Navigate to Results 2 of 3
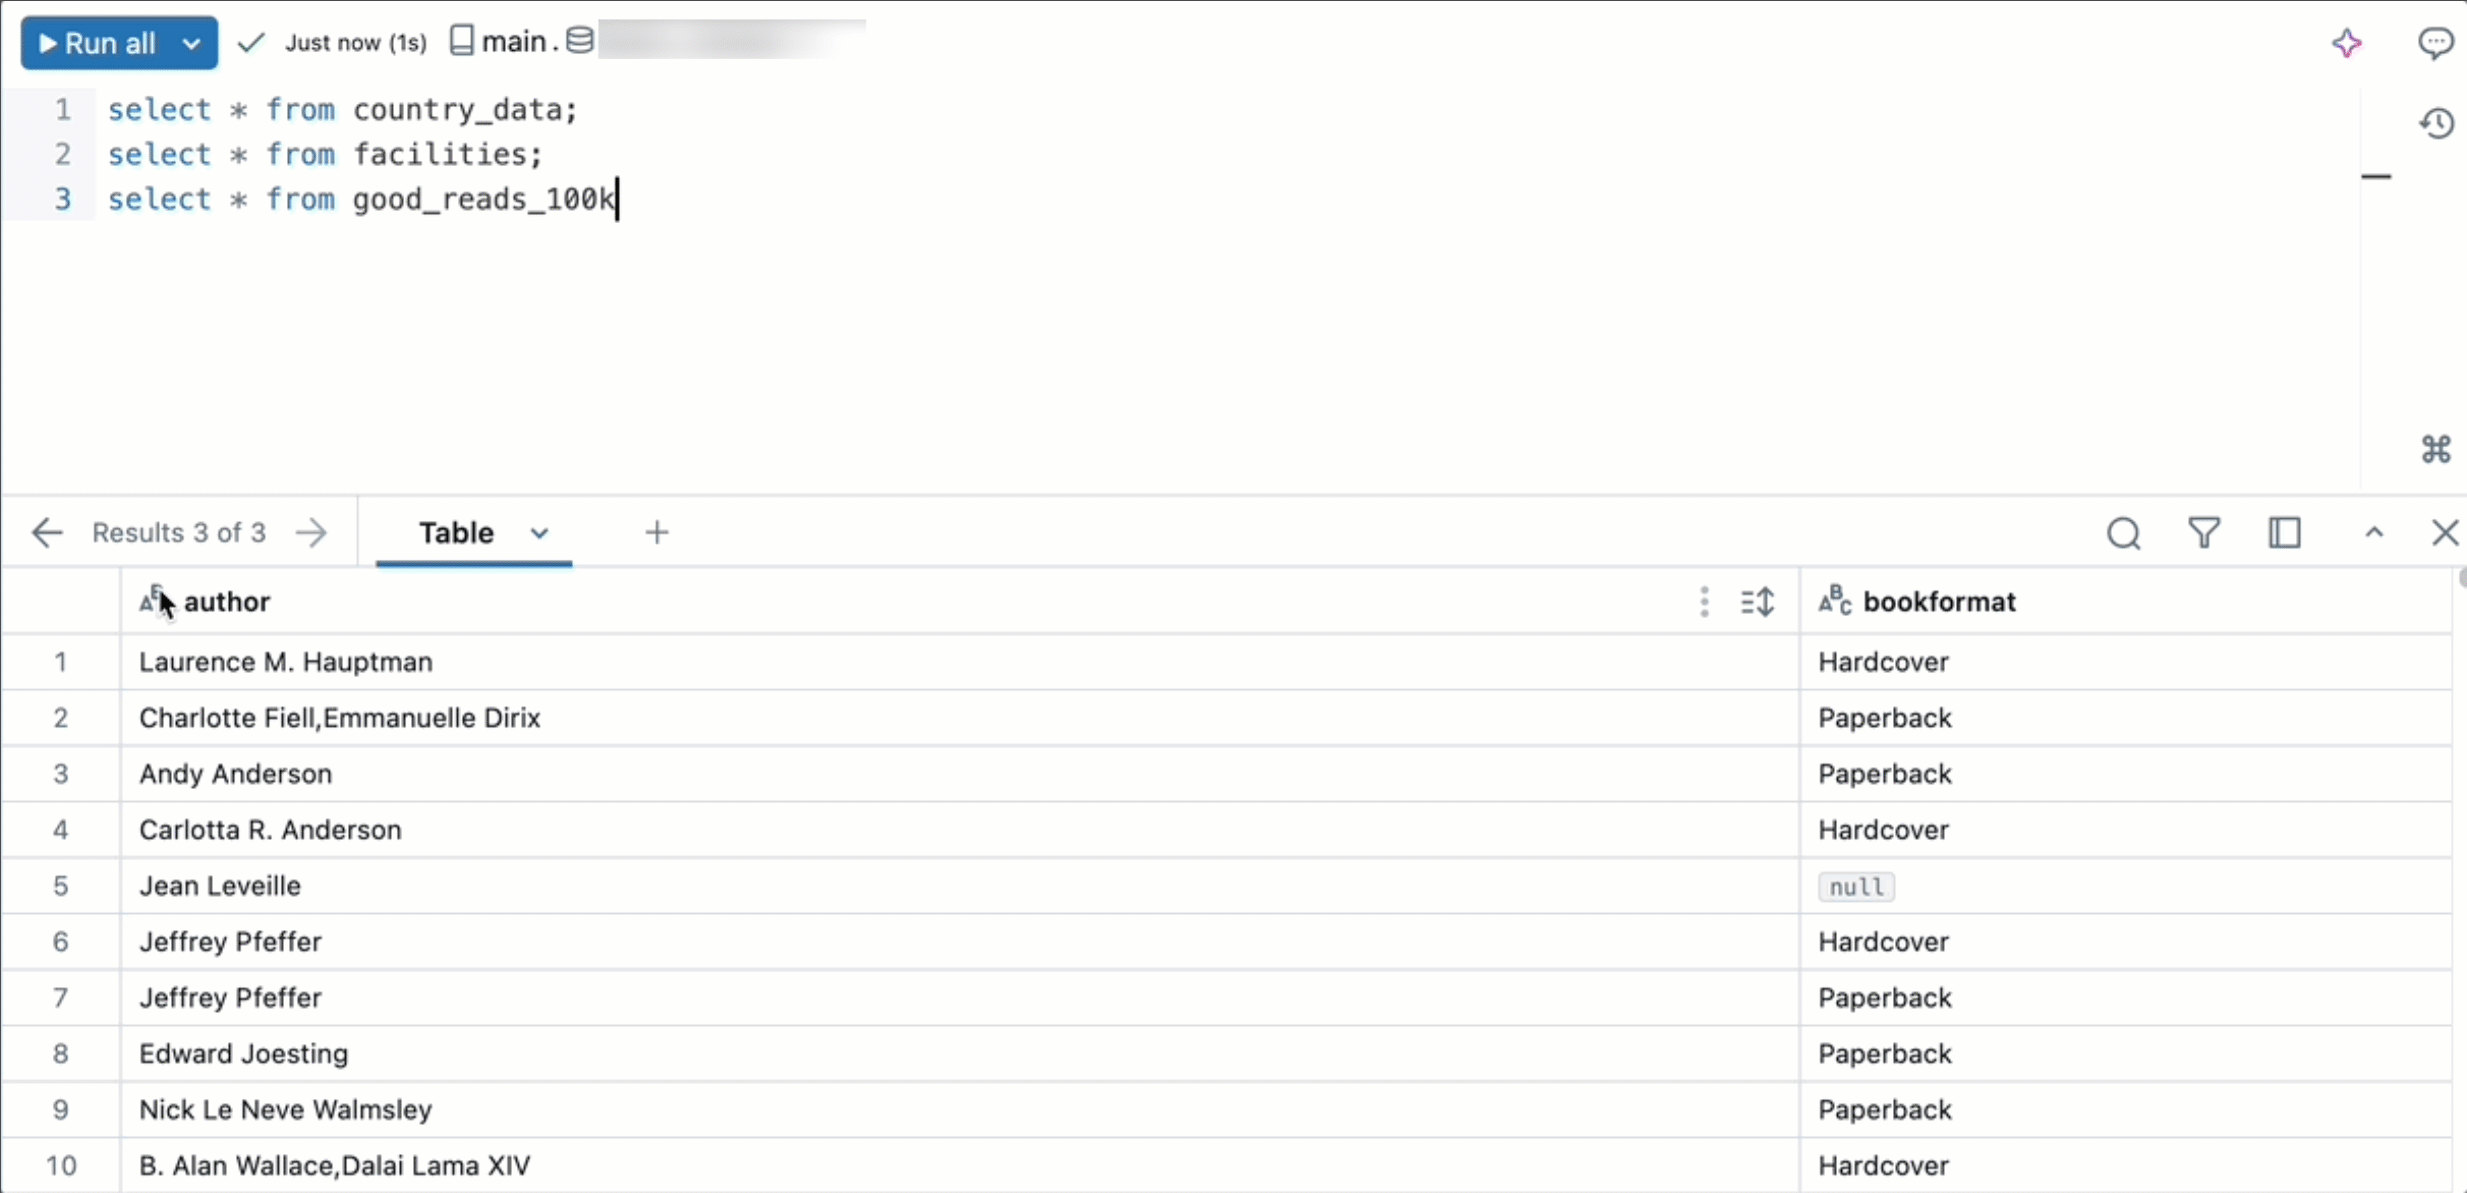The height and width of the screenshot is (1193, 2467). pos(46,532)
